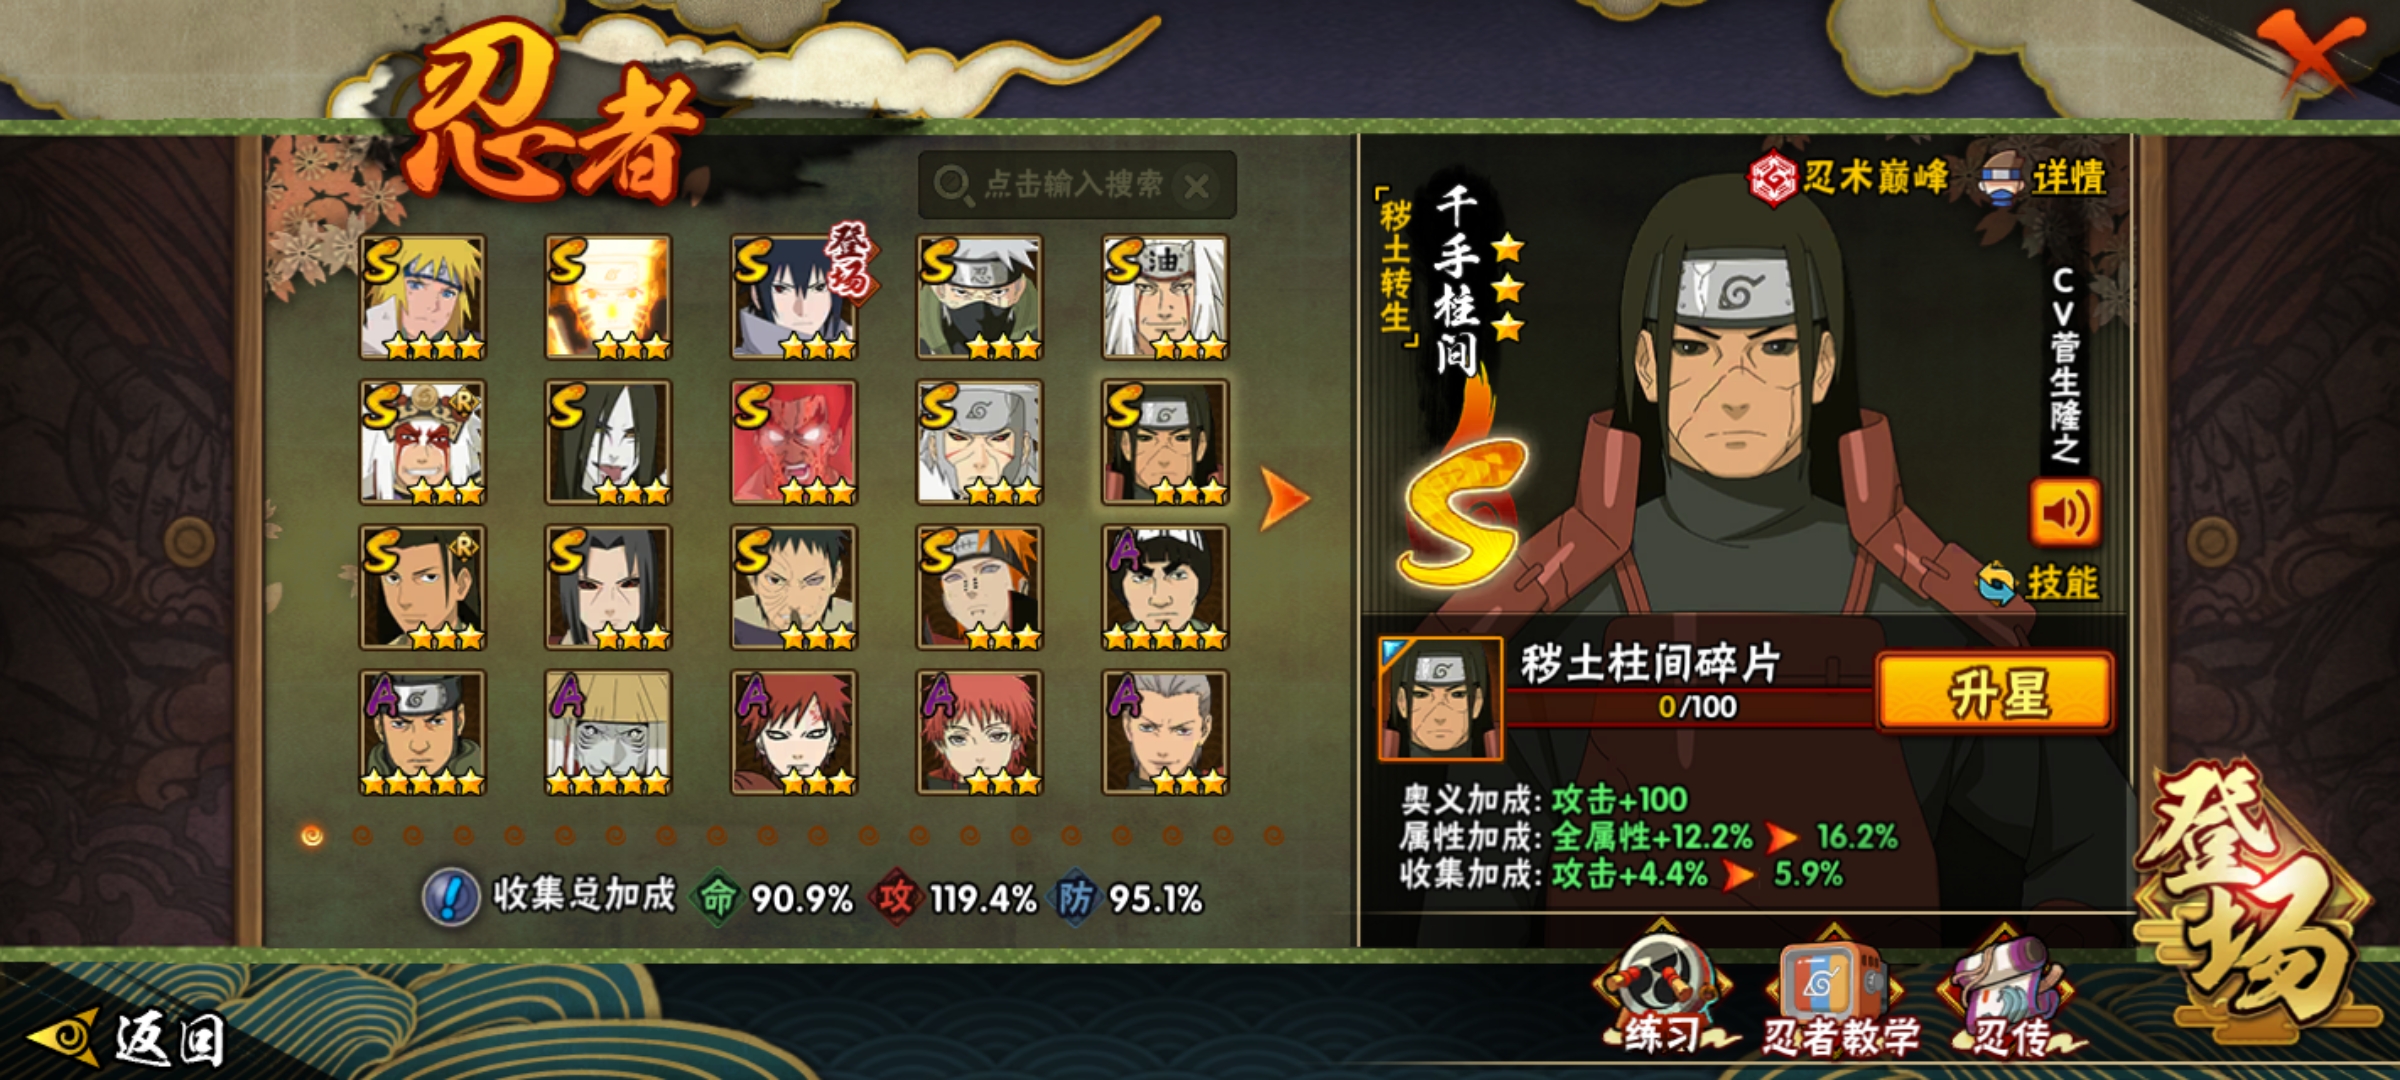Select the Minato four-star portrait
The width and height of the screenshot is (2400, 1080).
pyautogui.click(x=422, y=297)
